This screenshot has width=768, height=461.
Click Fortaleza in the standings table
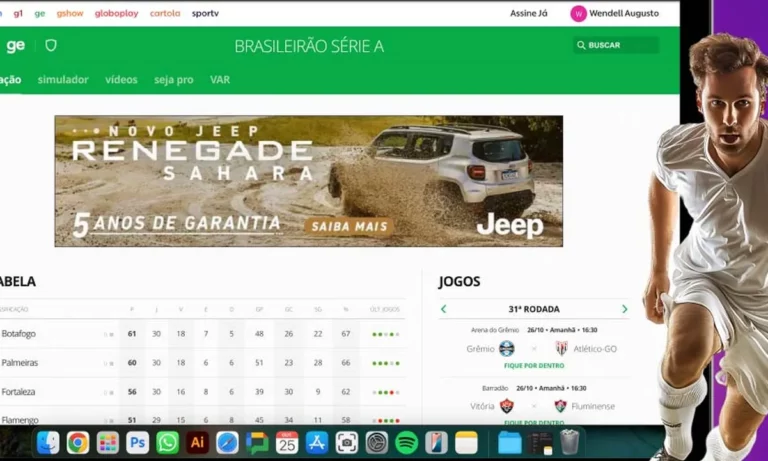tap(19, 392)
